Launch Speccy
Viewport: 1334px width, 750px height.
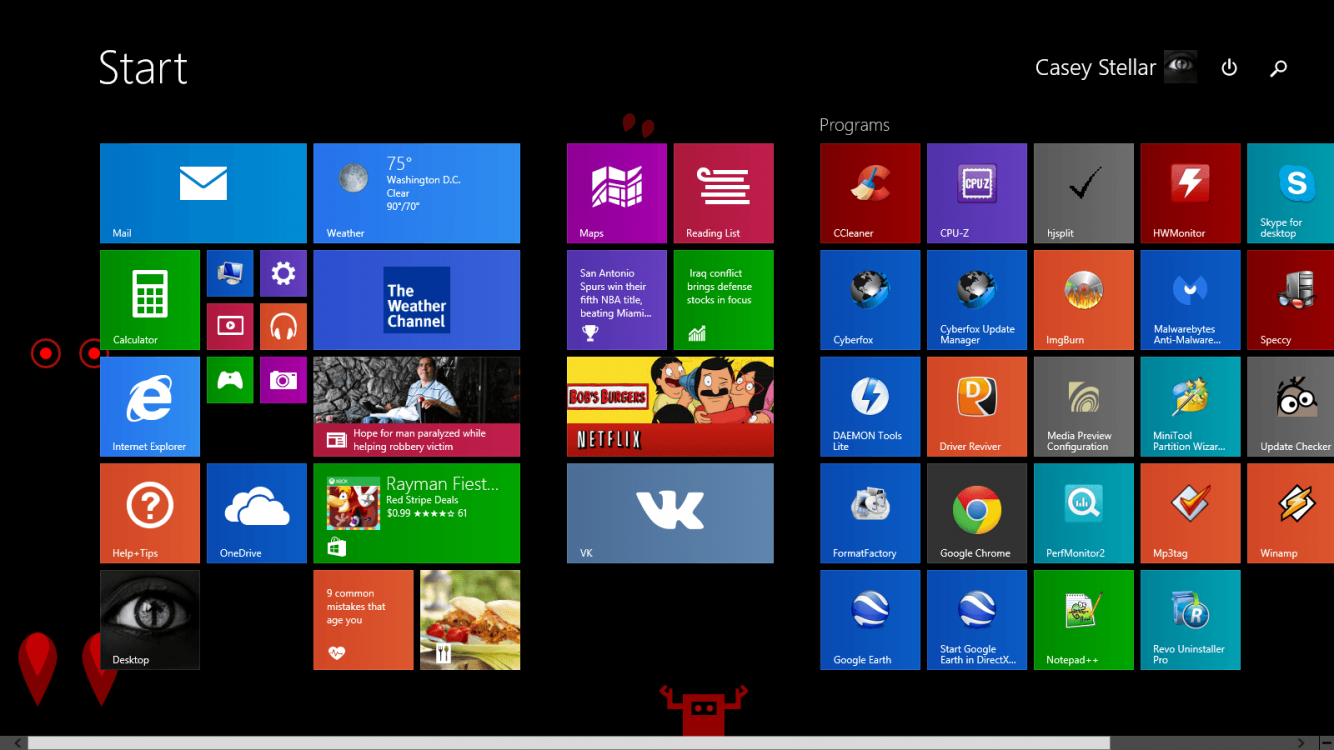(x=1290, y=300)
